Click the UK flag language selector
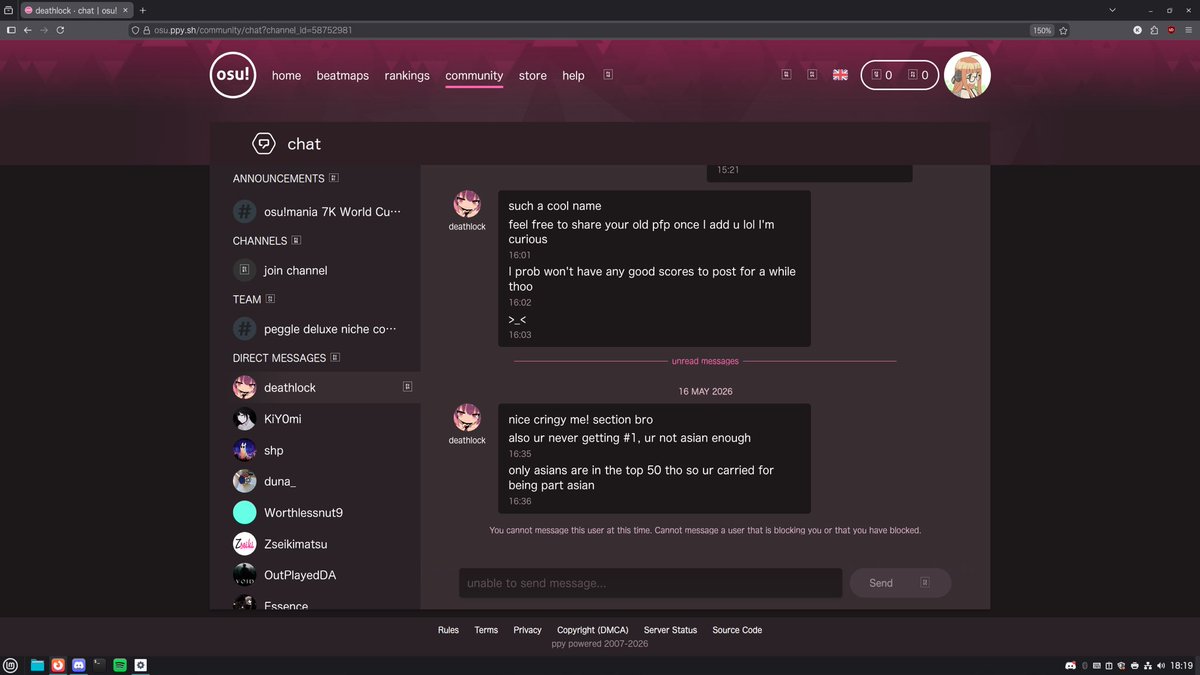This screenshot has width=1200, height=675. (840, 75)
